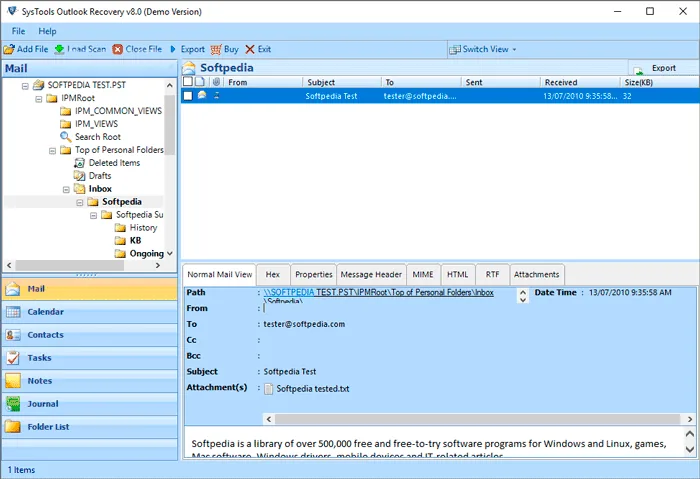This screenshot has width=700, height=479.
Task: Click the Journal navigation icon
Action: [x=12, y=404]
